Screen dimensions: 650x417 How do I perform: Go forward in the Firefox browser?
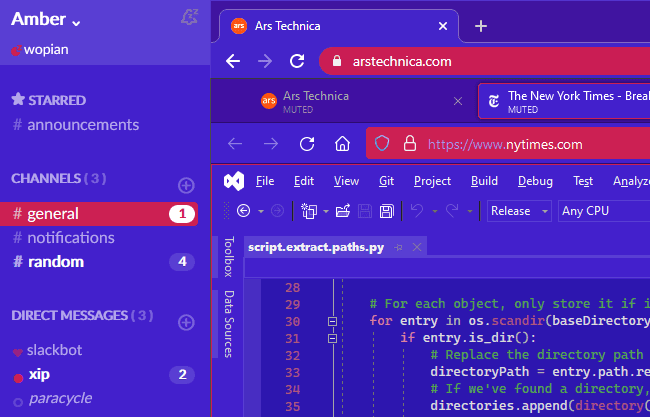tap(271, 144)
